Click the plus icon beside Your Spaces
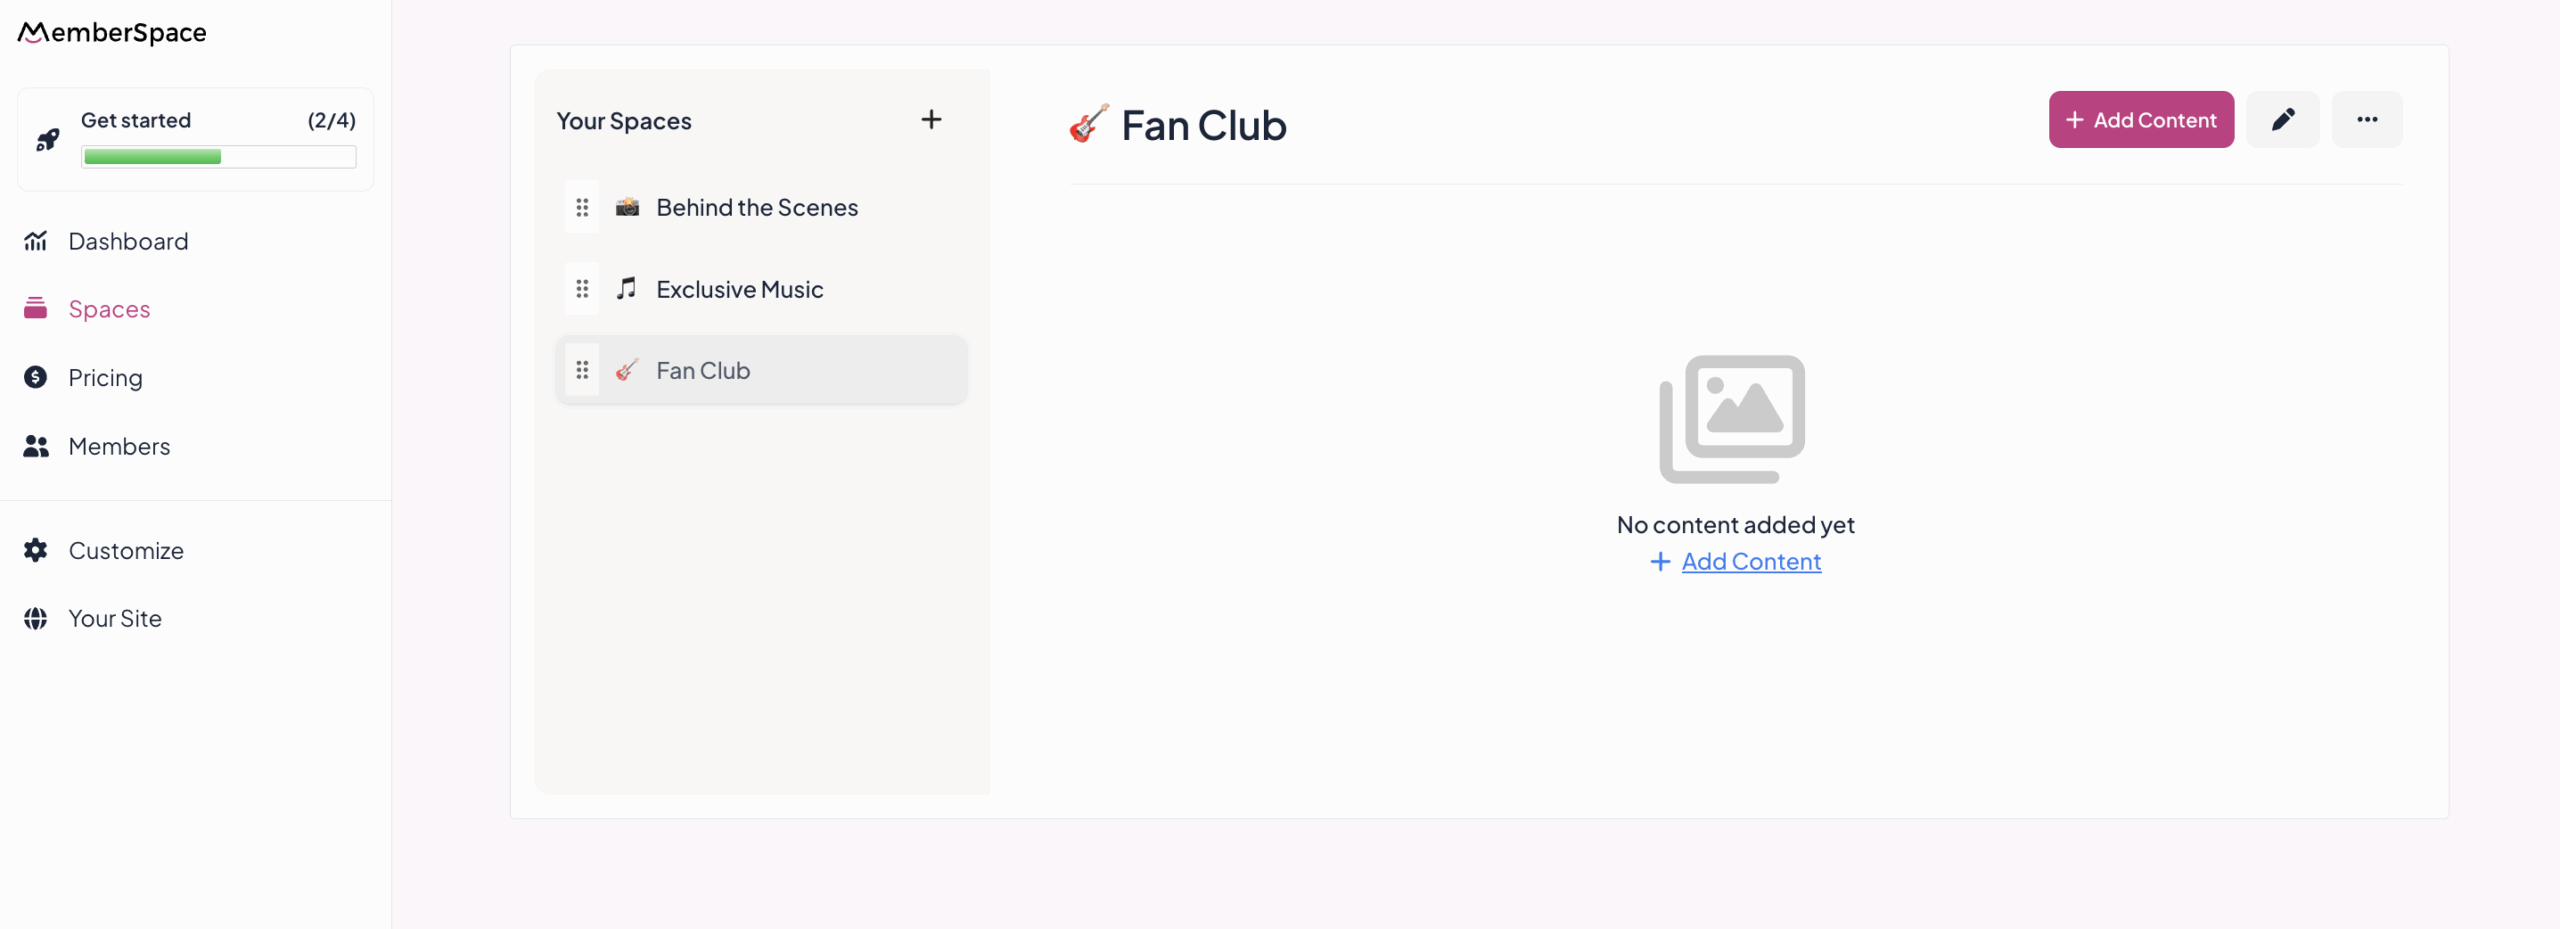Image resolution: width=2560 pixels, height=929 pixels. click(x=931, y=120)
